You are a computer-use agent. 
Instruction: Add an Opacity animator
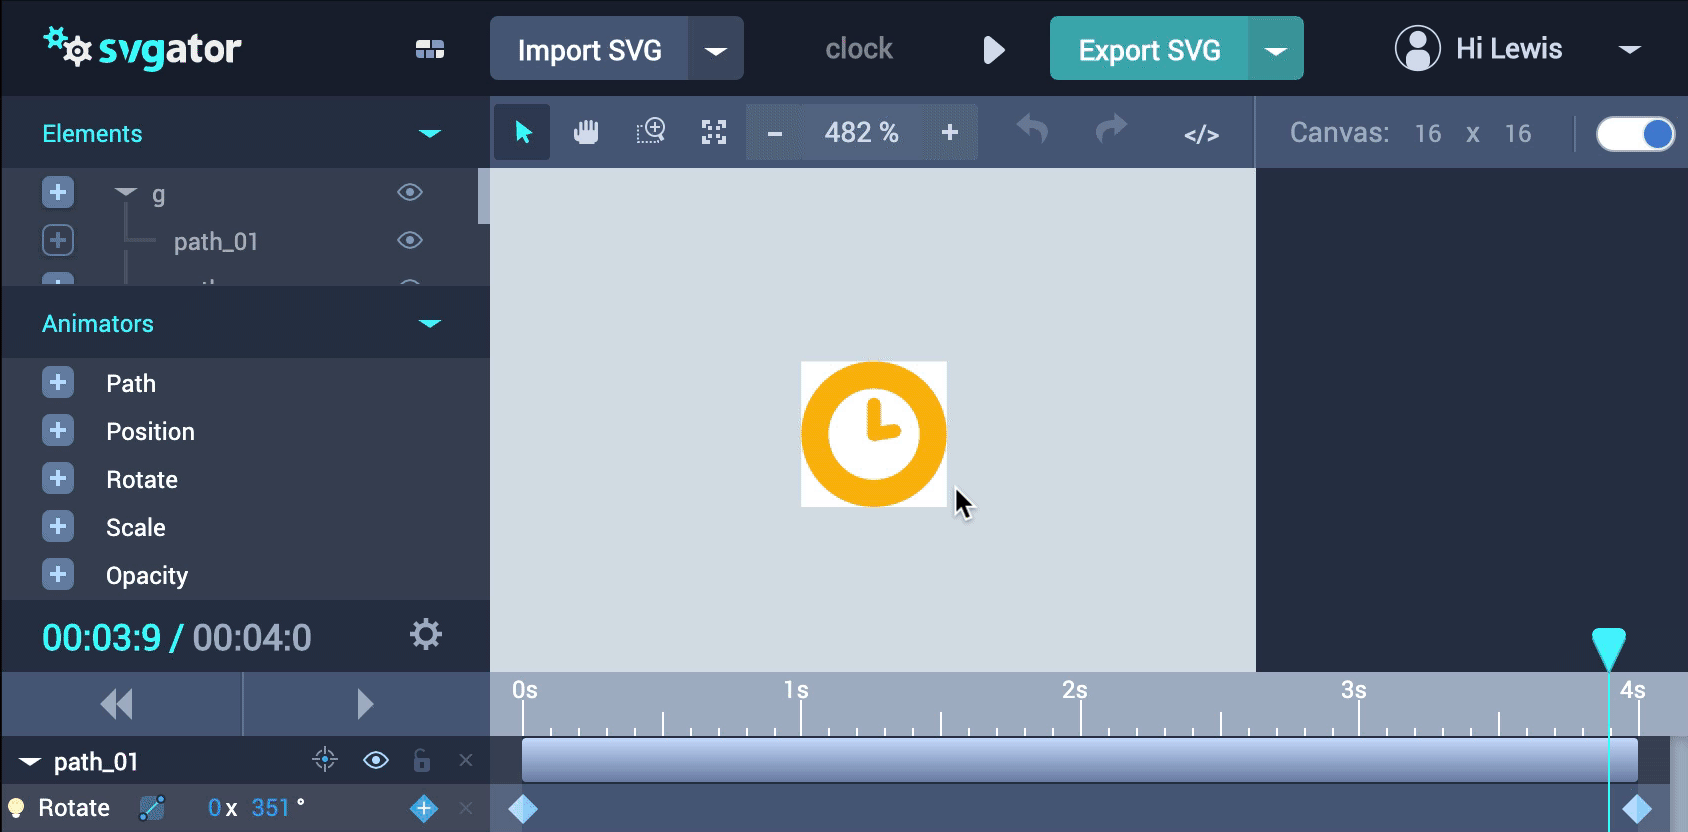pos(58,574)
